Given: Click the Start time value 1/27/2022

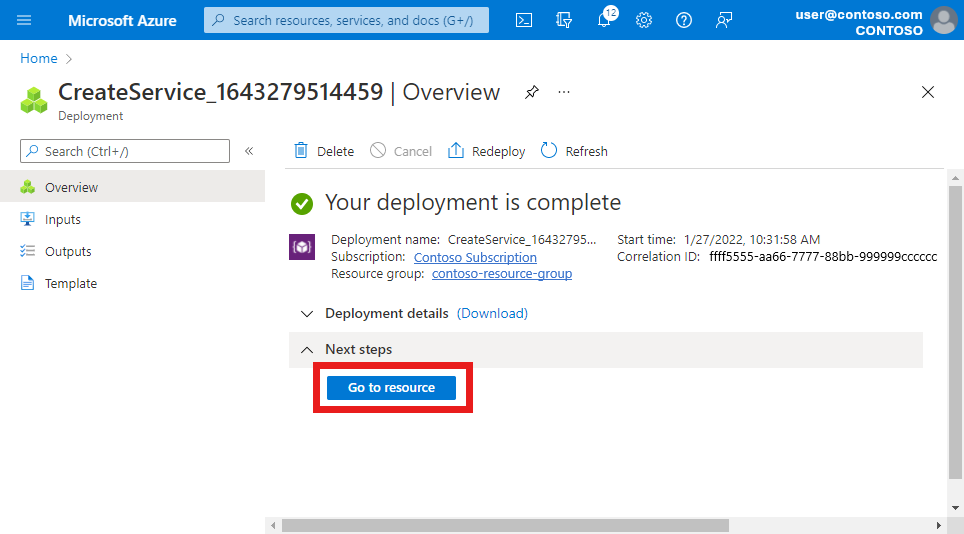Looking at the screenshot, I should tap(751, 240).
